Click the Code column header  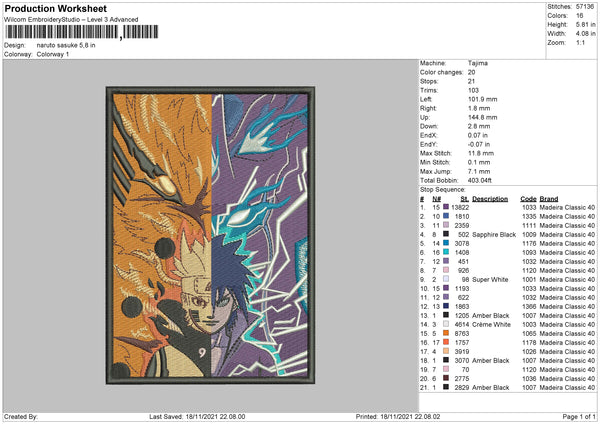click(528, 199)
